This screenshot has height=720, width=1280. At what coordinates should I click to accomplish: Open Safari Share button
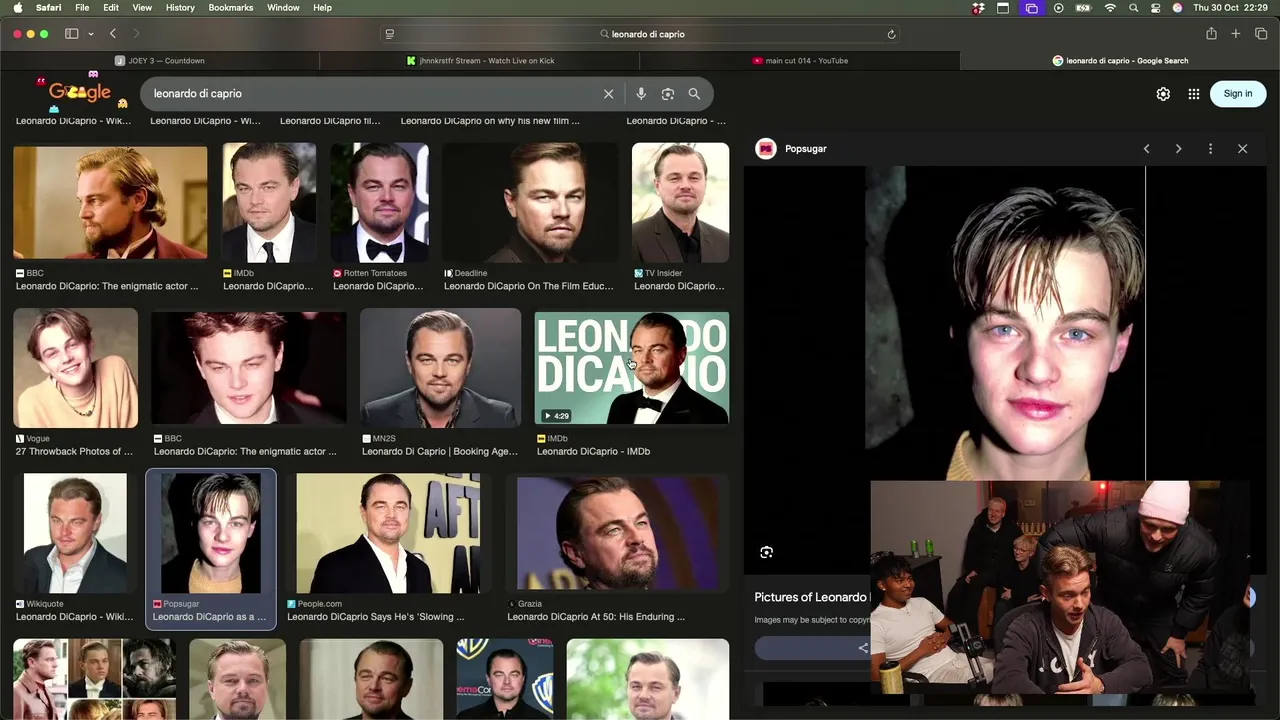(x=1211, y=34)
